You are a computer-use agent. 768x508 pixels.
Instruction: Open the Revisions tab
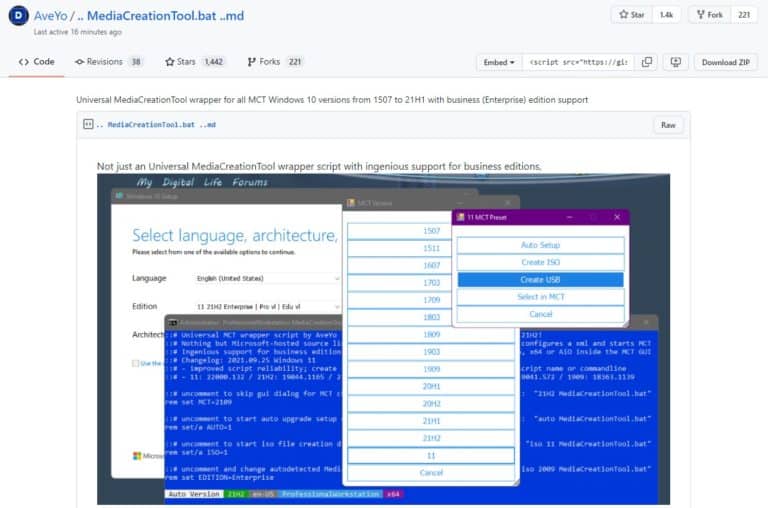pos(108,62)
